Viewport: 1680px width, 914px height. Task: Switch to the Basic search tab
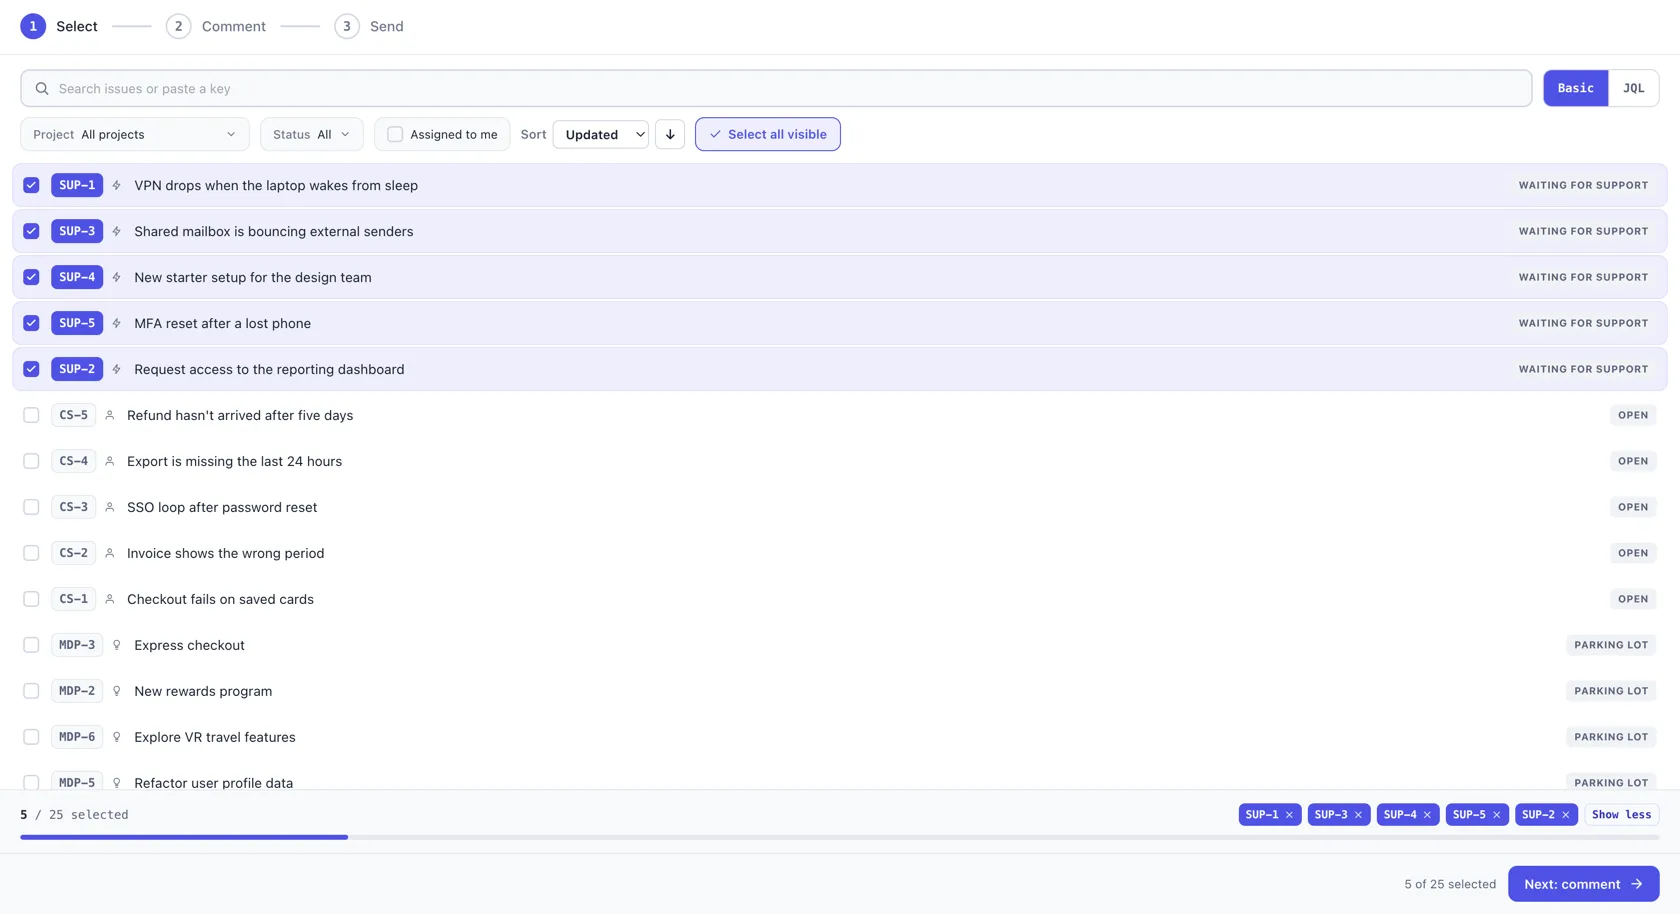[x=1576, y=88]
